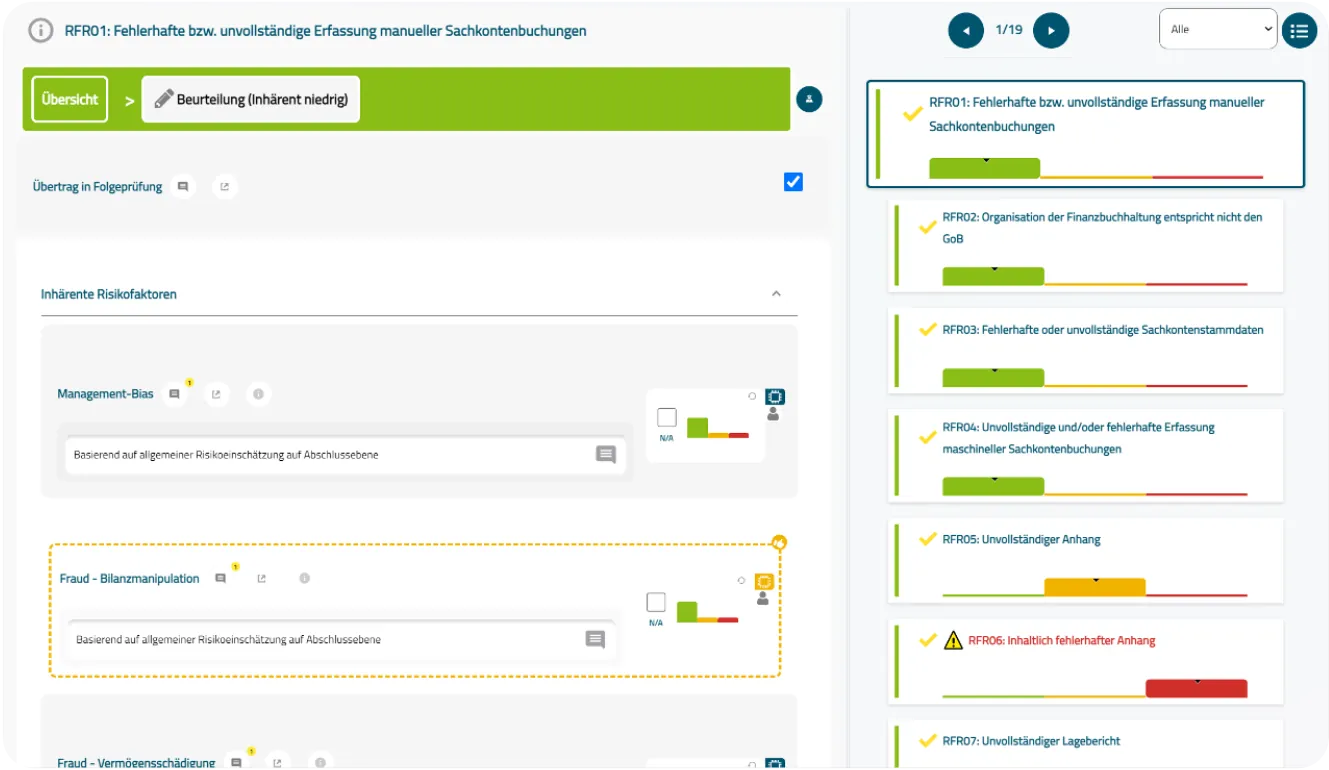The height and width of the screenshot is (770, 1329).
Task: Click the external link icon beside Management-Bias
Action: pos(216,394)
